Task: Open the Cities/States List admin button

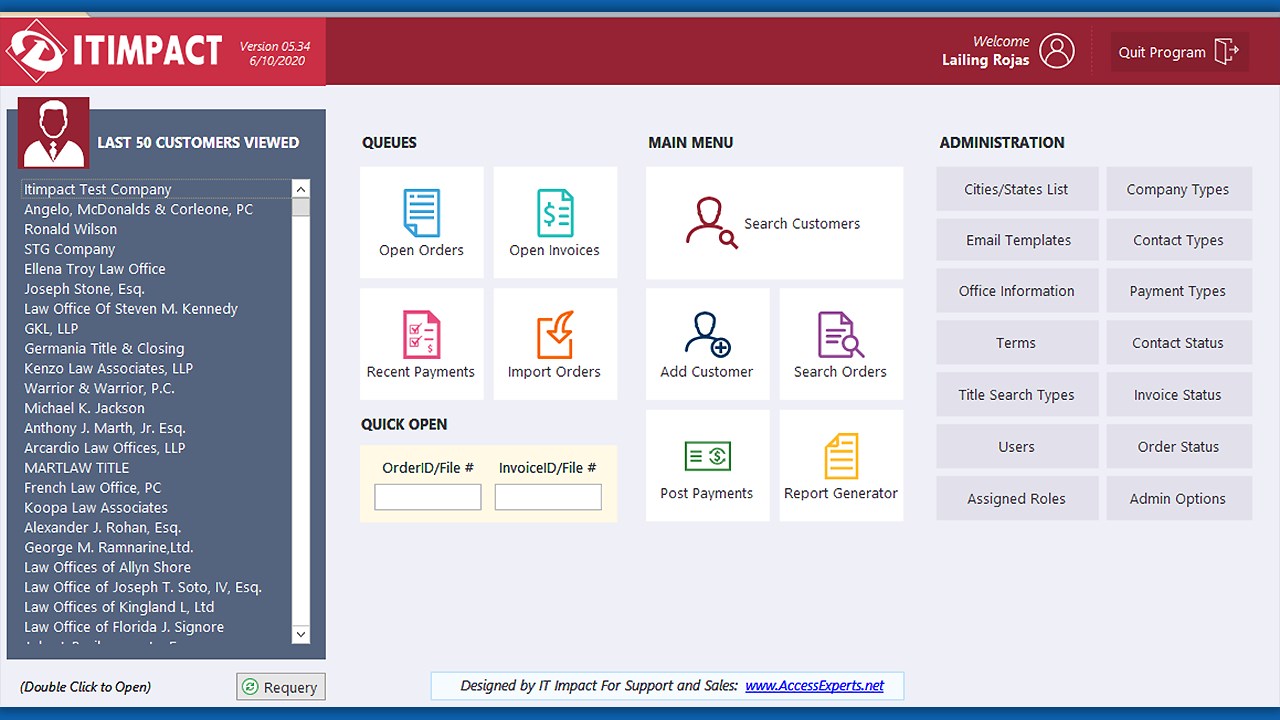Action: 1017,189
